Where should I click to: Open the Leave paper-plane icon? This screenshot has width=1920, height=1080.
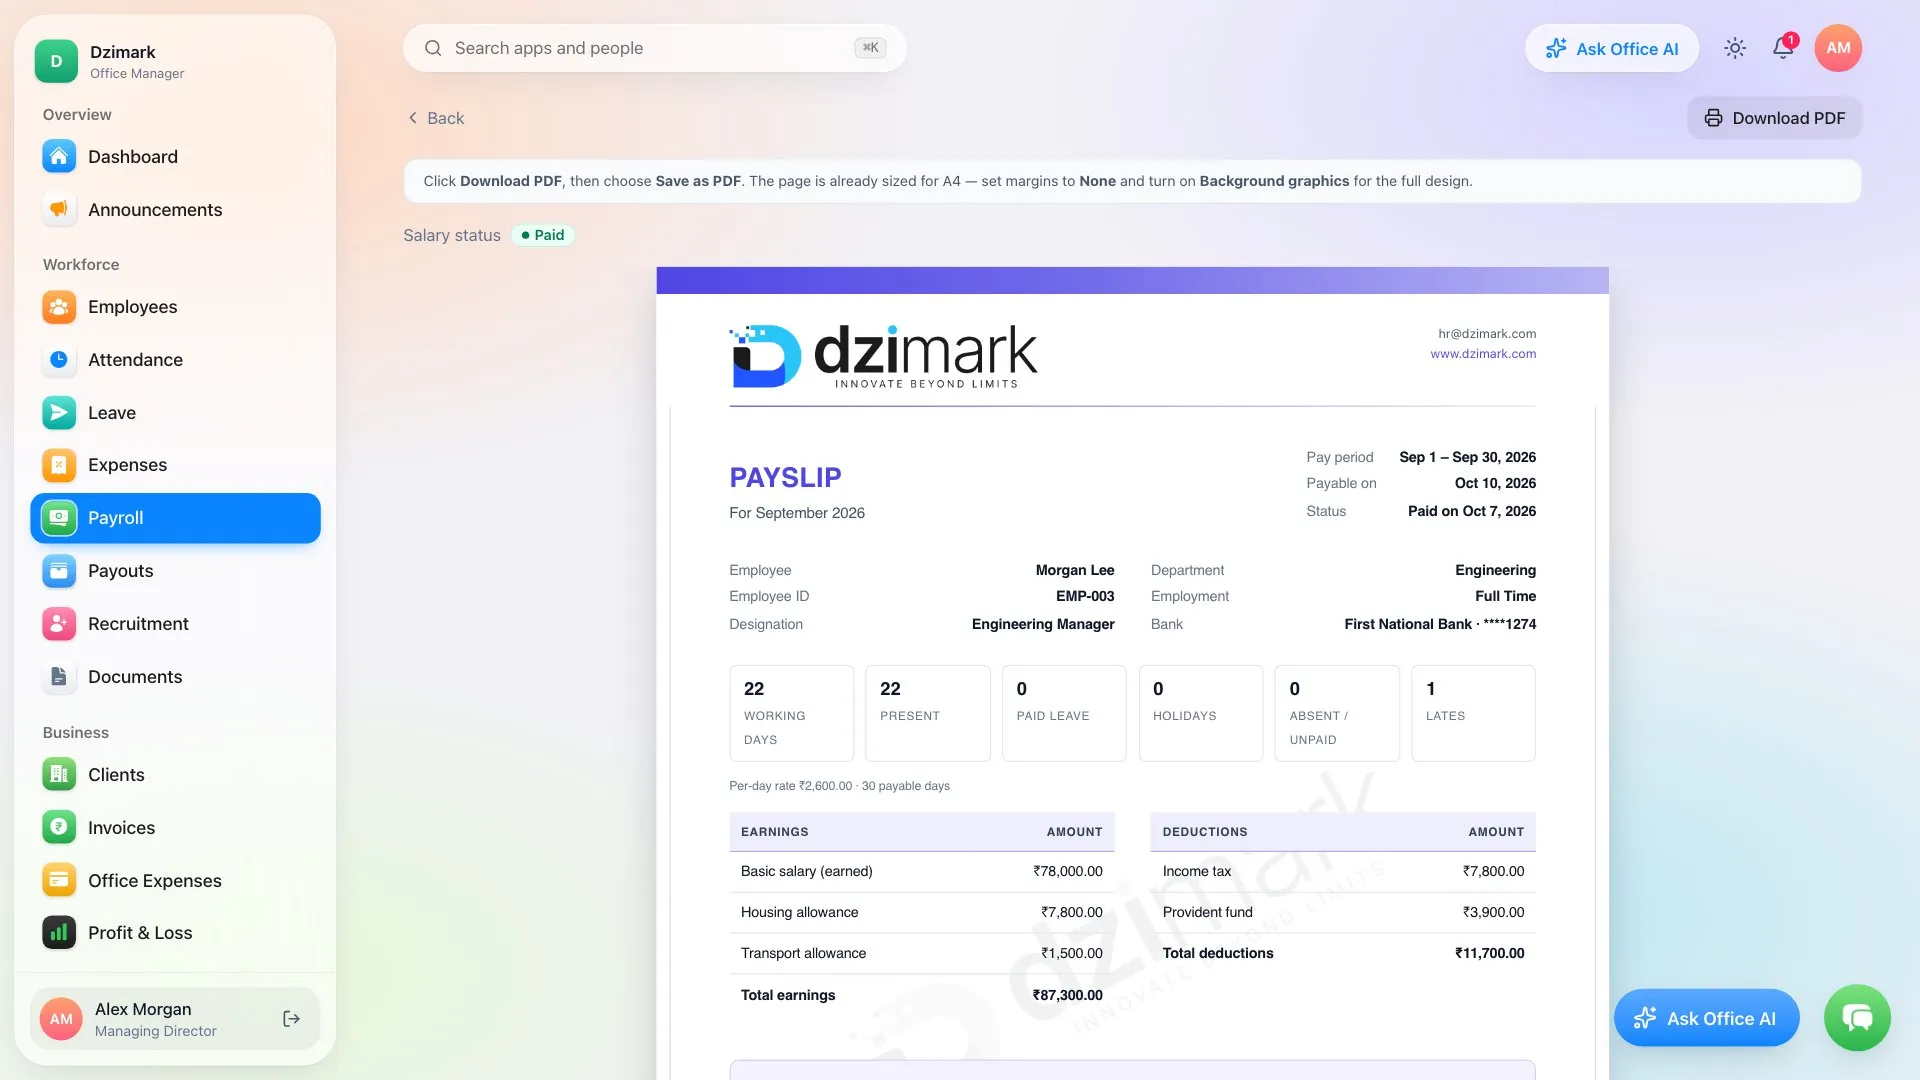(59, 413)
